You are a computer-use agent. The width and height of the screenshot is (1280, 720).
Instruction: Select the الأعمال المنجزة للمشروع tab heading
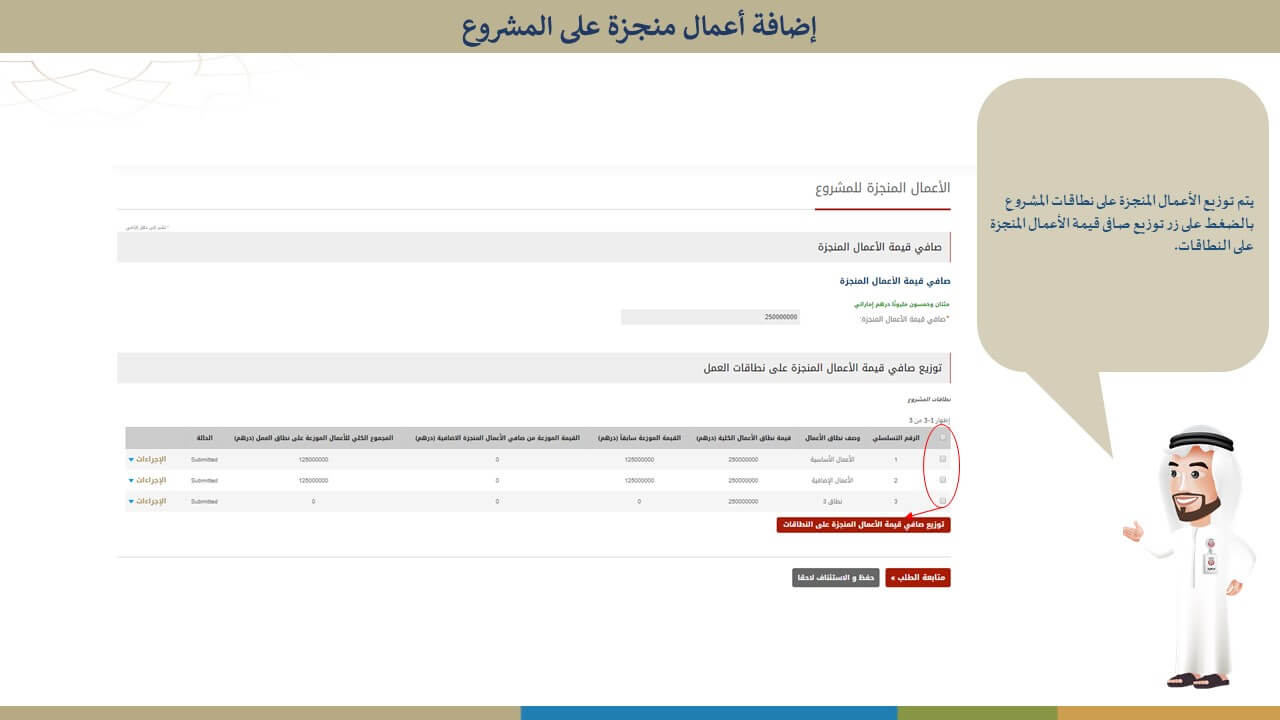click(x=882, y=188)
